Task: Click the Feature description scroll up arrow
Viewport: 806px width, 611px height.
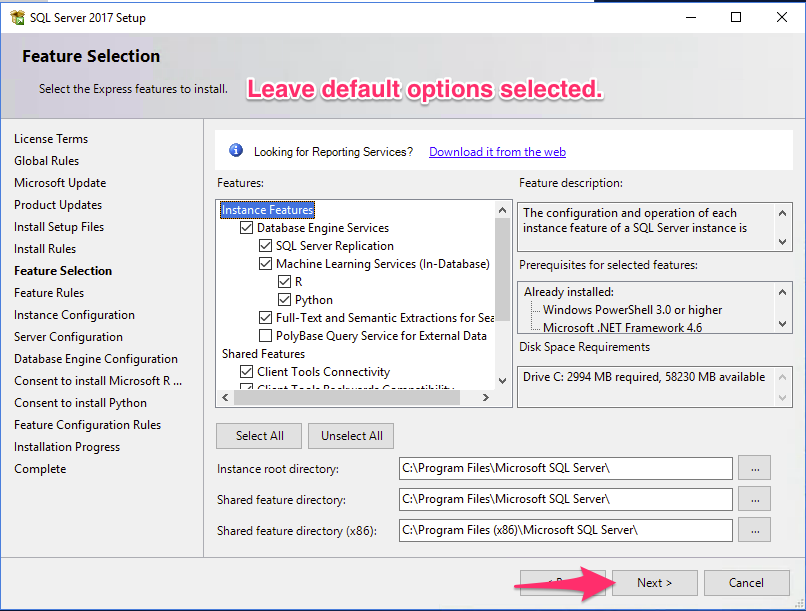Action: (782, 213)
